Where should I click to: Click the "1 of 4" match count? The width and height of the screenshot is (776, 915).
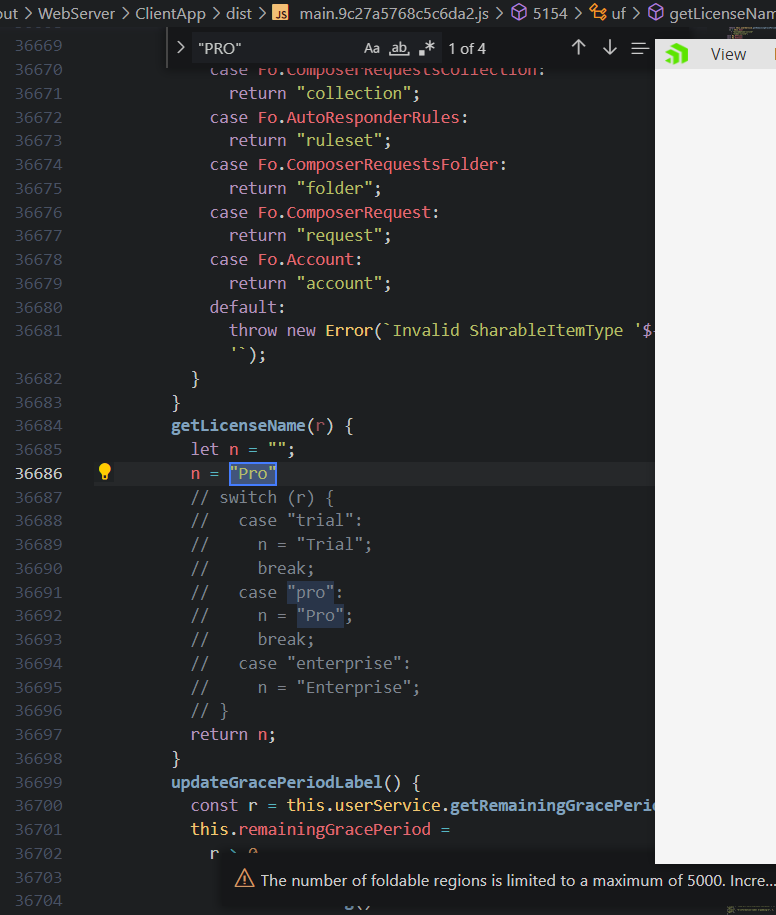(x=467, y=48)
